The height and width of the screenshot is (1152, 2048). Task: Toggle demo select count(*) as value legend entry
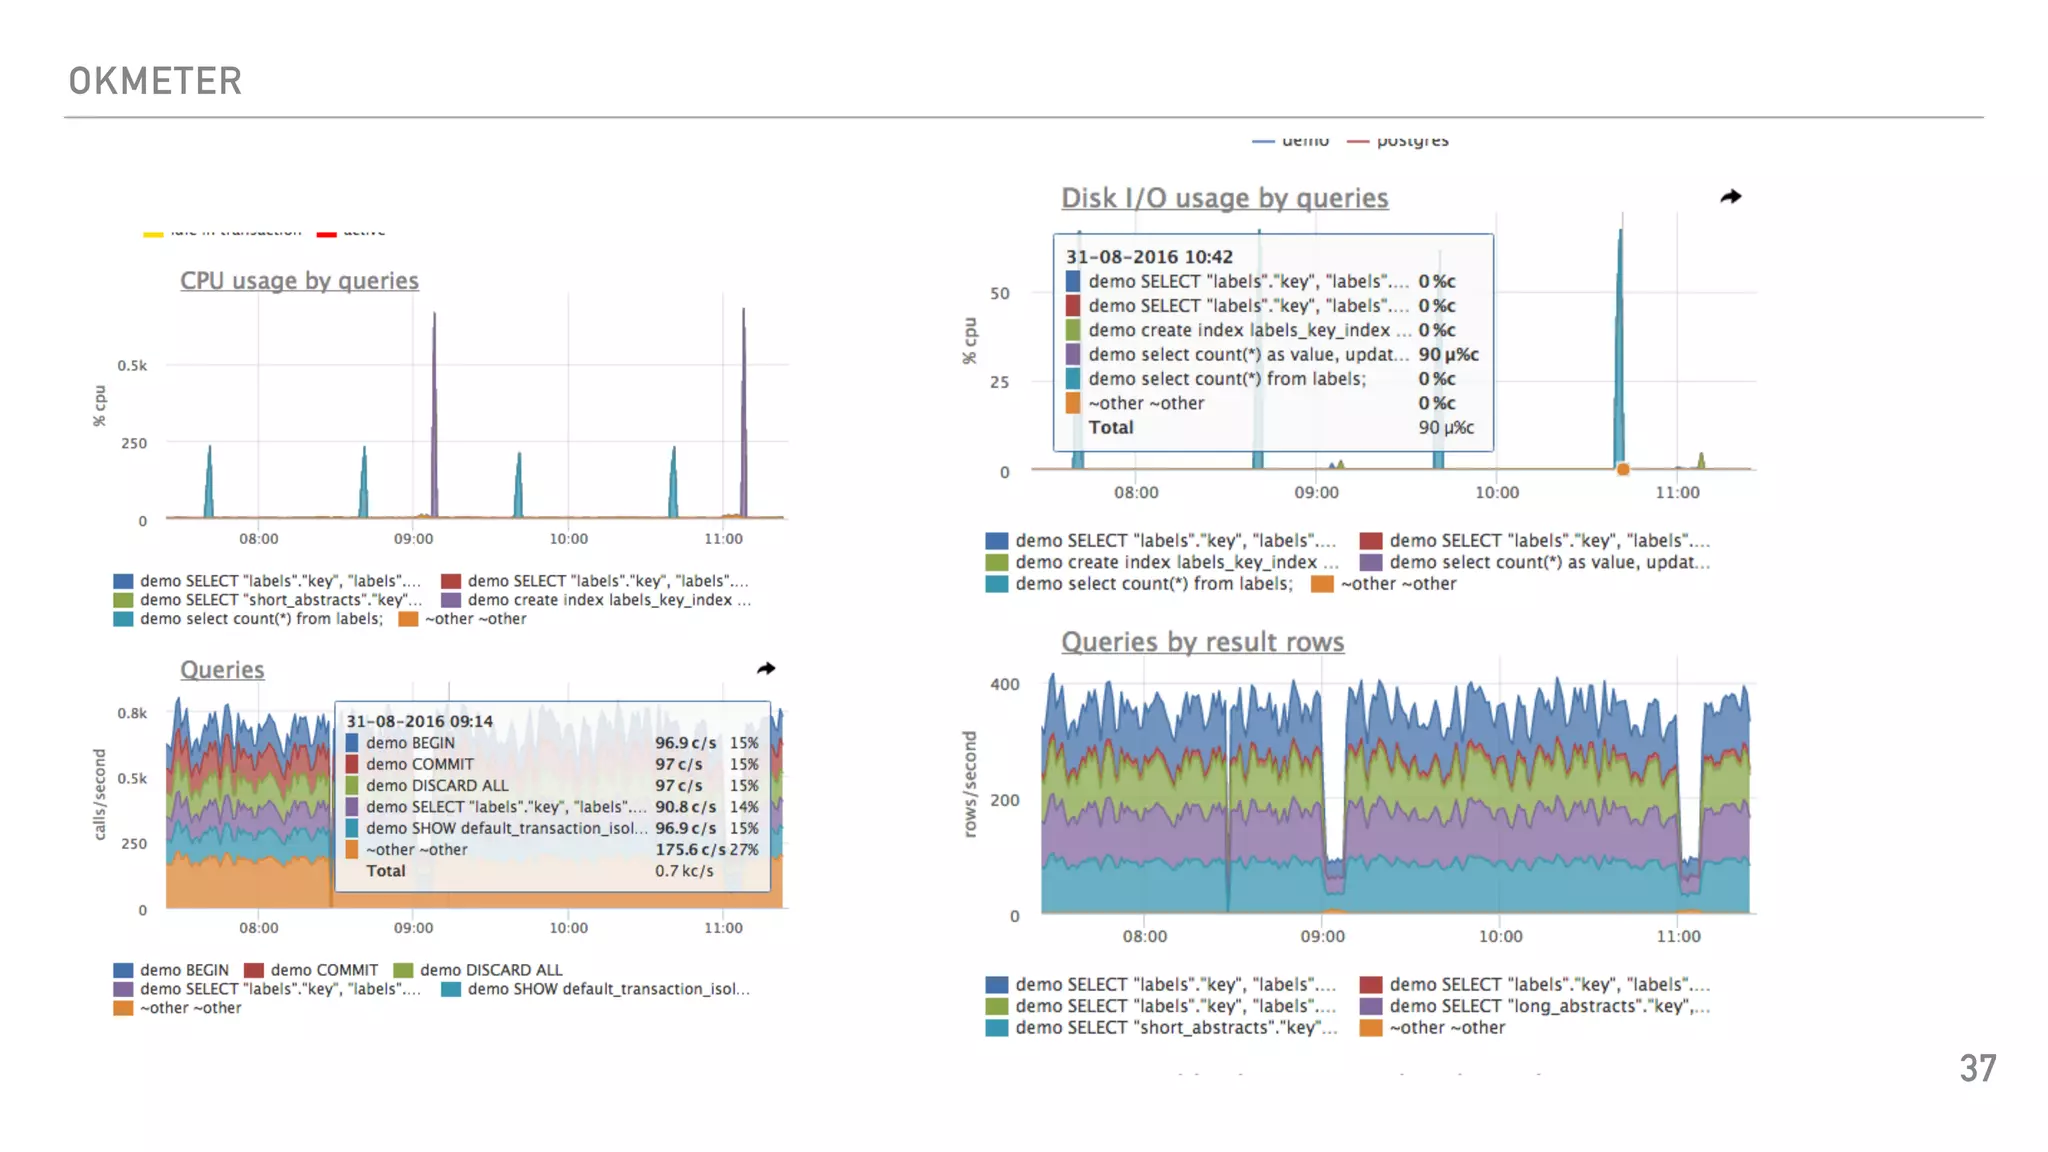(x=1548, y=562)
